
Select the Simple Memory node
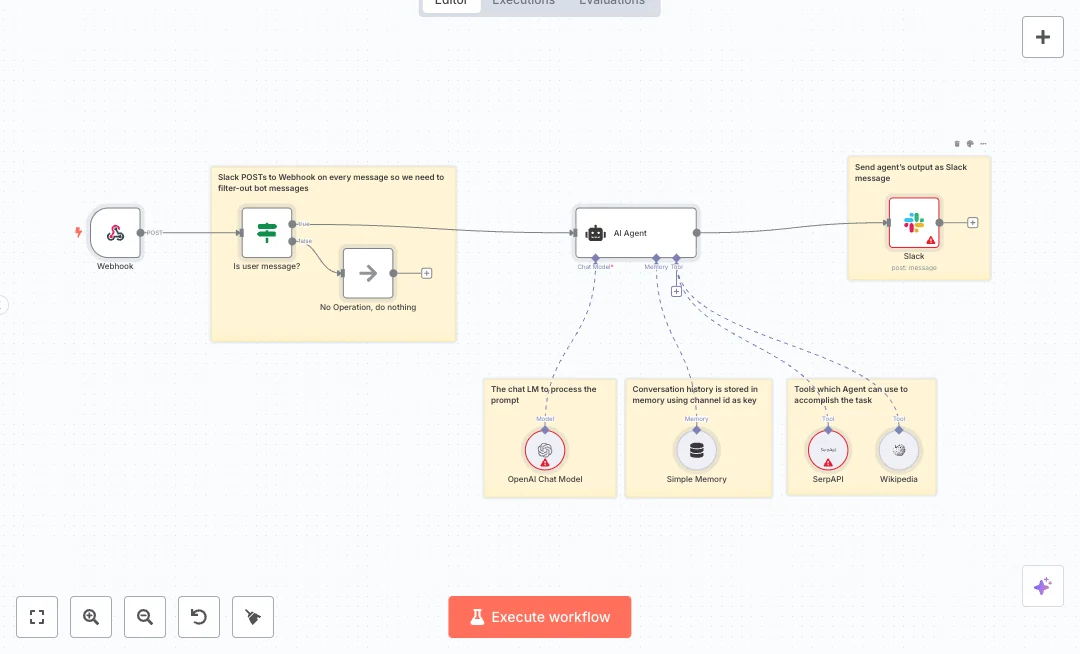point(697,450)
